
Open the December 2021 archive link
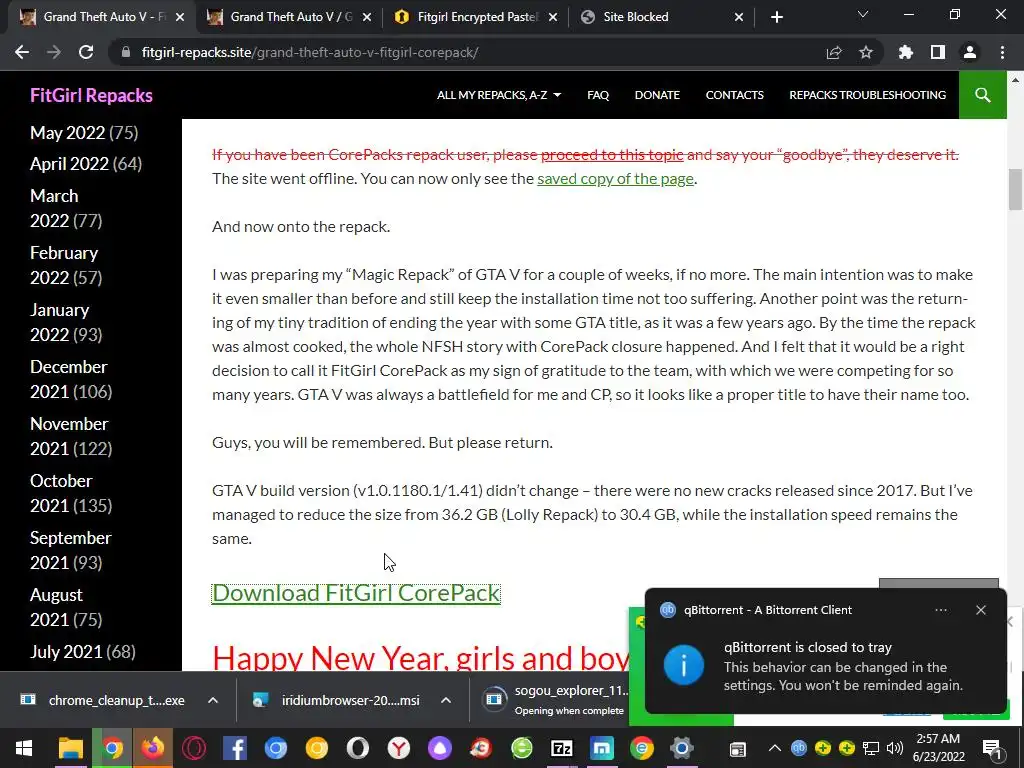(69, 379)
